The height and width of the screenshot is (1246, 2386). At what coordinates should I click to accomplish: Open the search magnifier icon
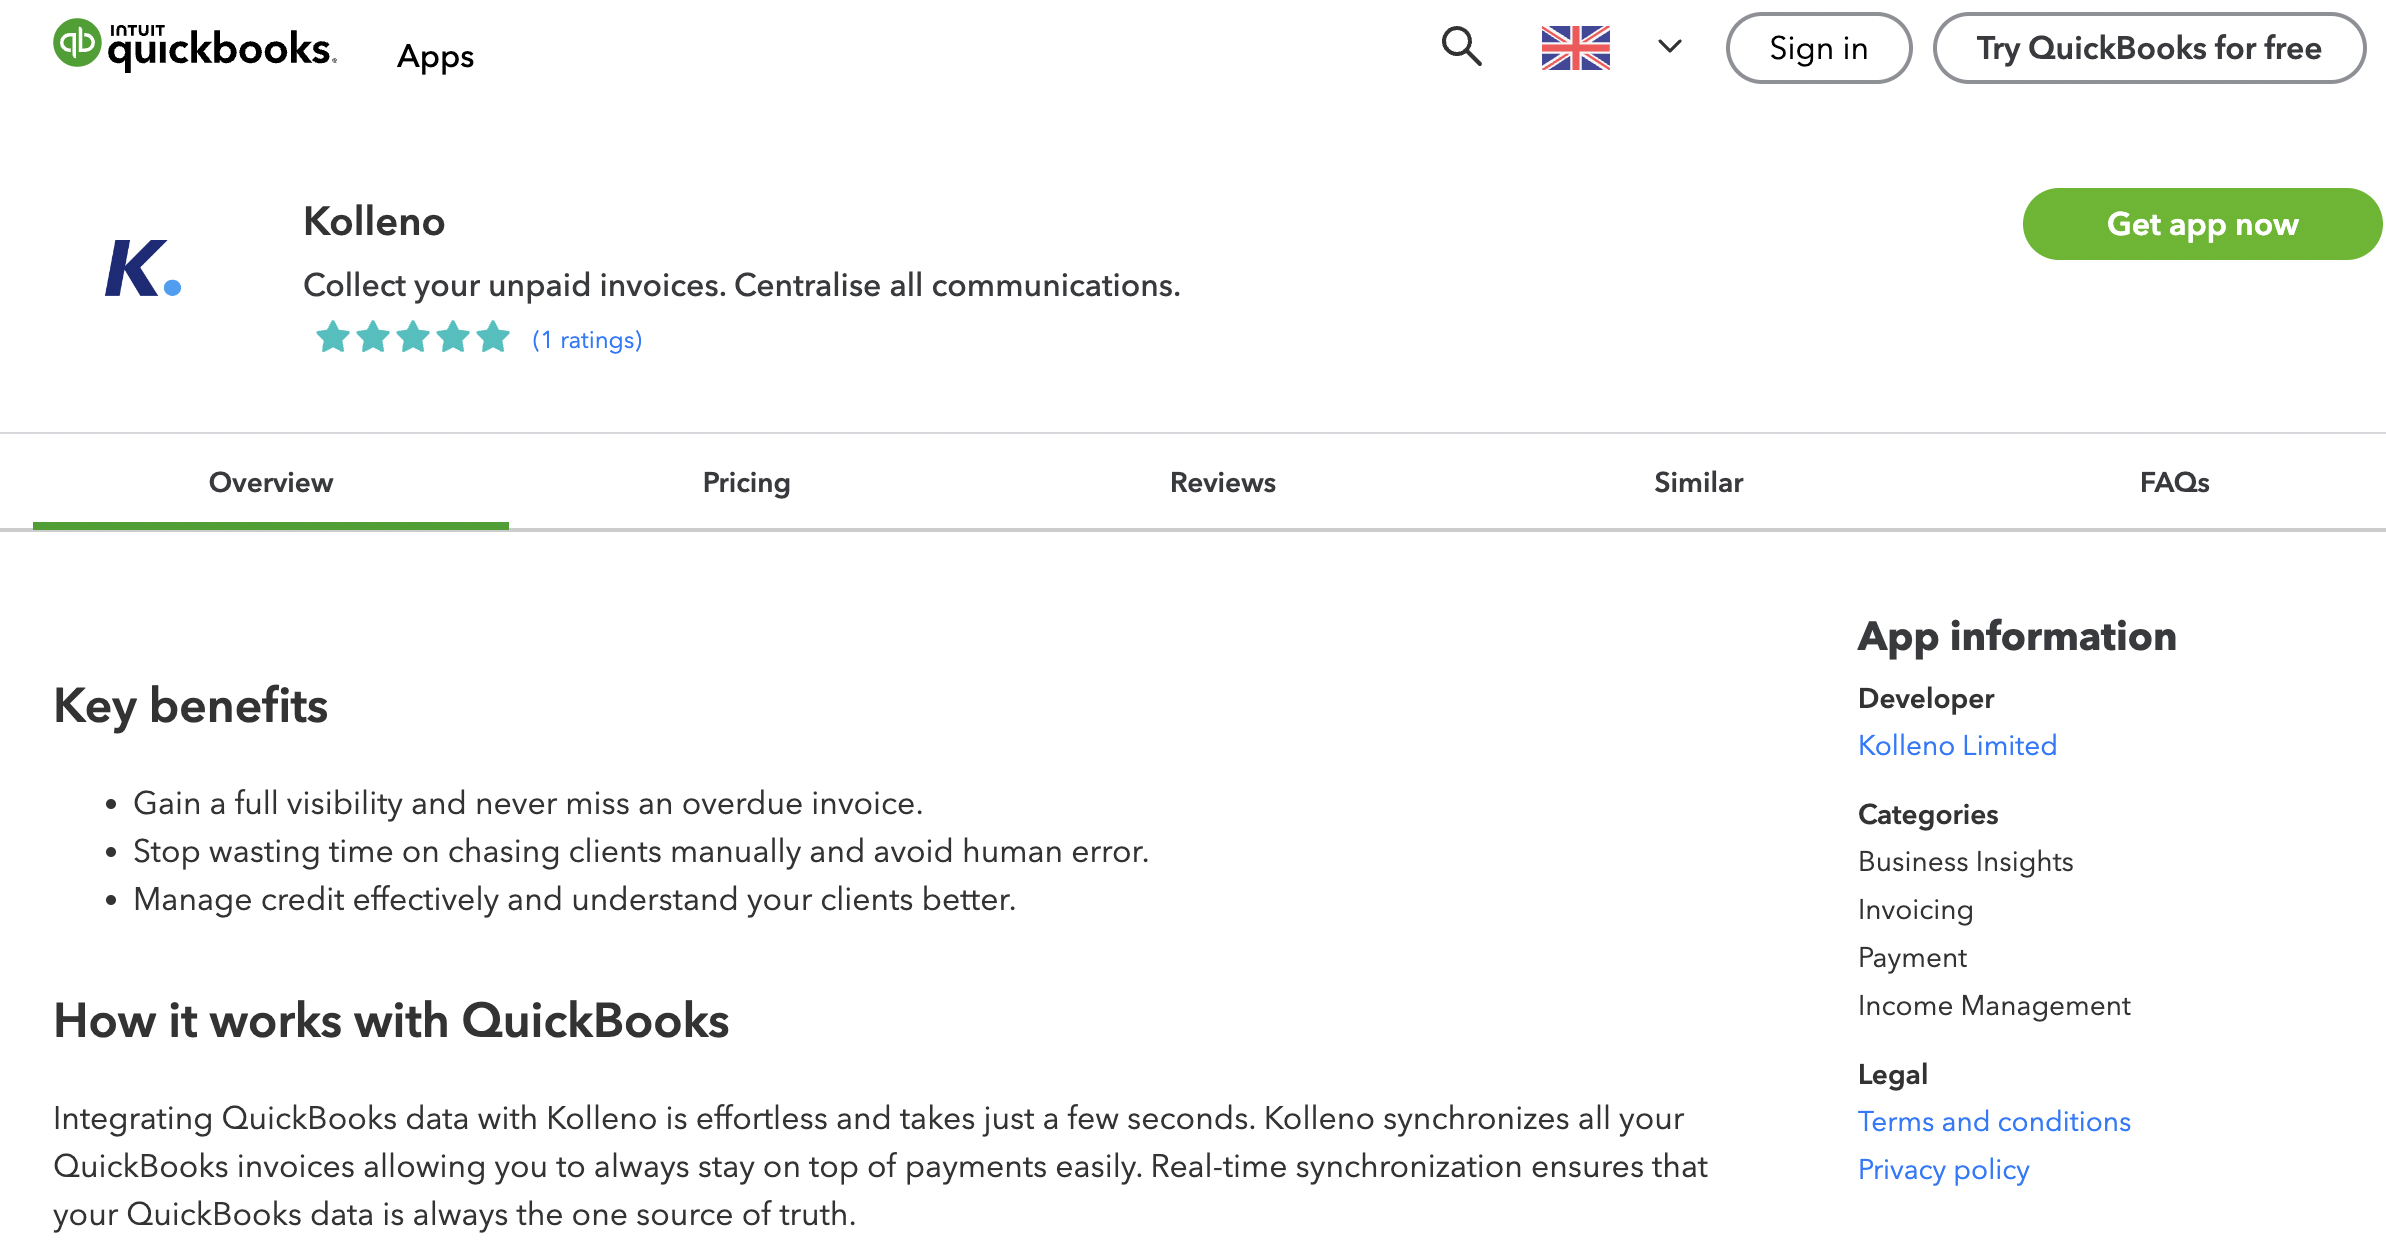coord(1461,47)
